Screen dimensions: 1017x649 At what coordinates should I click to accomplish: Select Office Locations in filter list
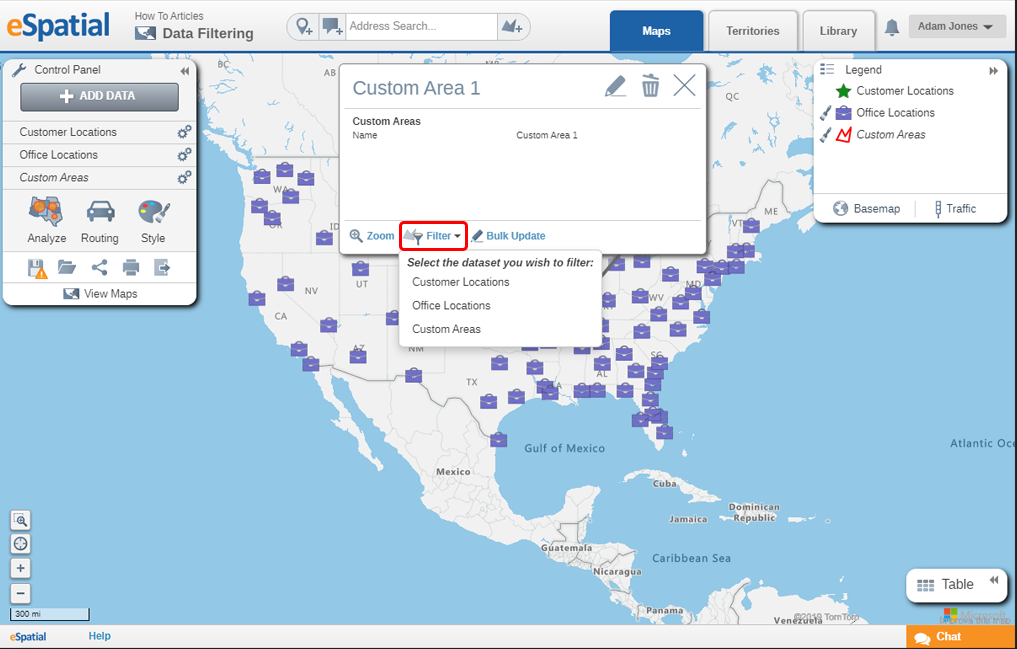(451, 305)
